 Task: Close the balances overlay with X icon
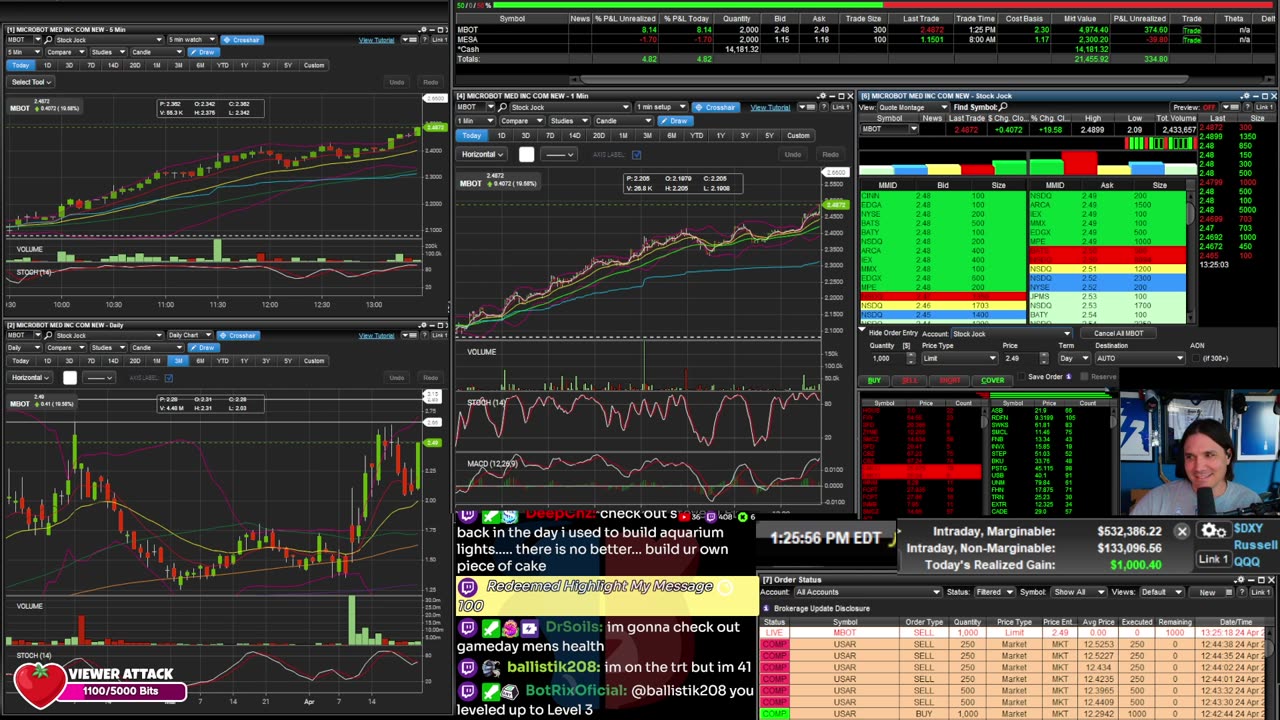tap(1182, 532)
